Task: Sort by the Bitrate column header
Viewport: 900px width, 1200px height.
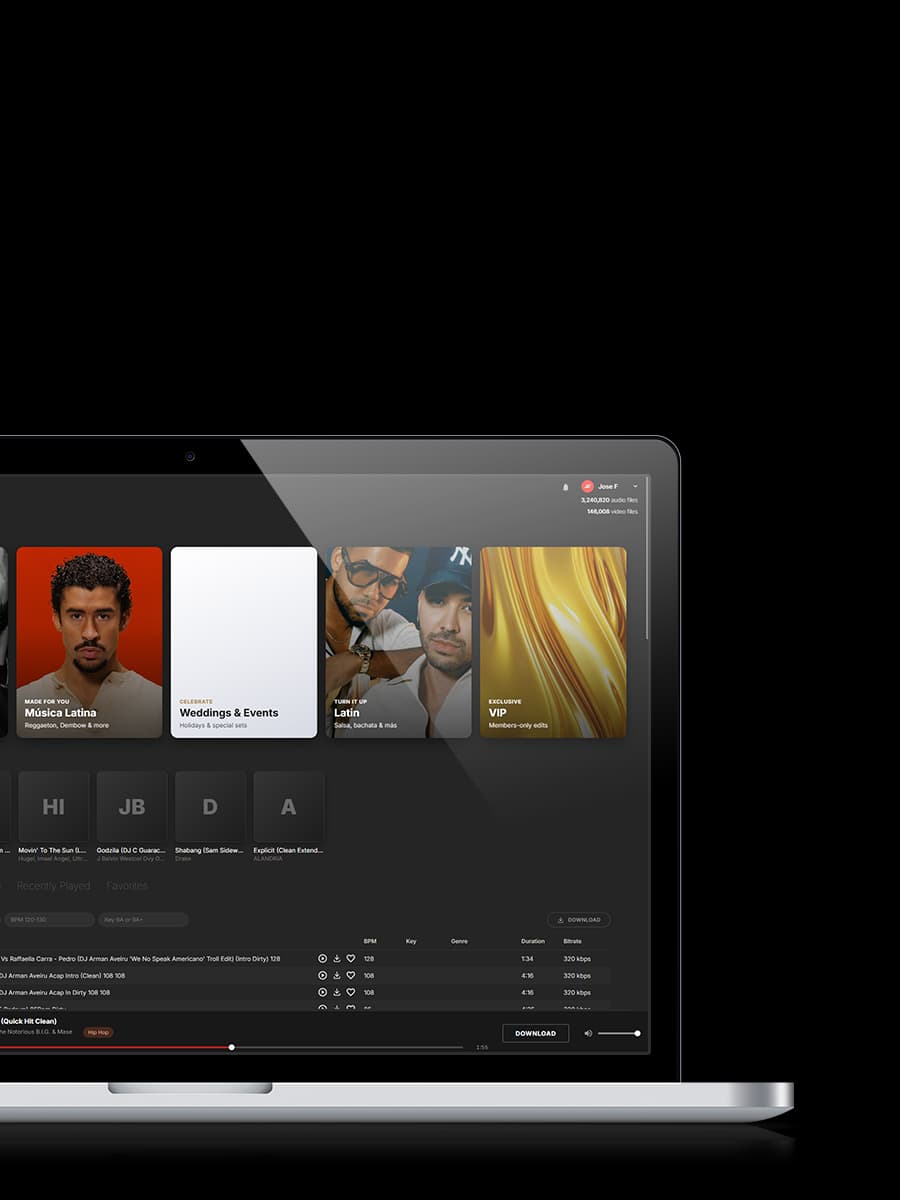Action: pyautogui.click(x=572, y=941)
